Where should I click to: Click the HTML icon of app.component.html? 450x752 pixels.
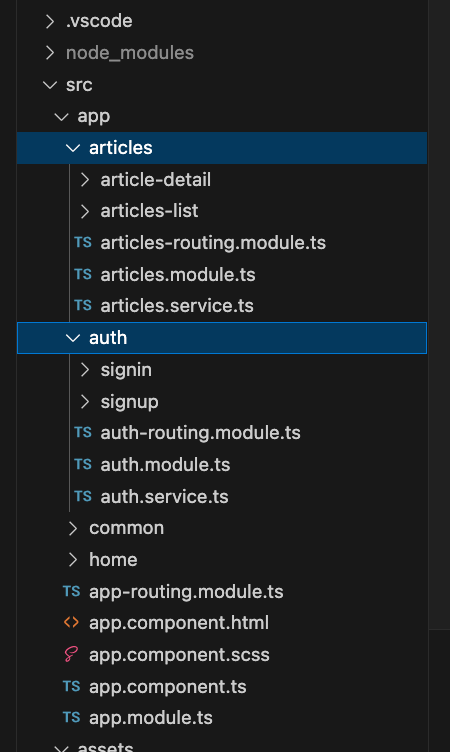coord(71,623)
